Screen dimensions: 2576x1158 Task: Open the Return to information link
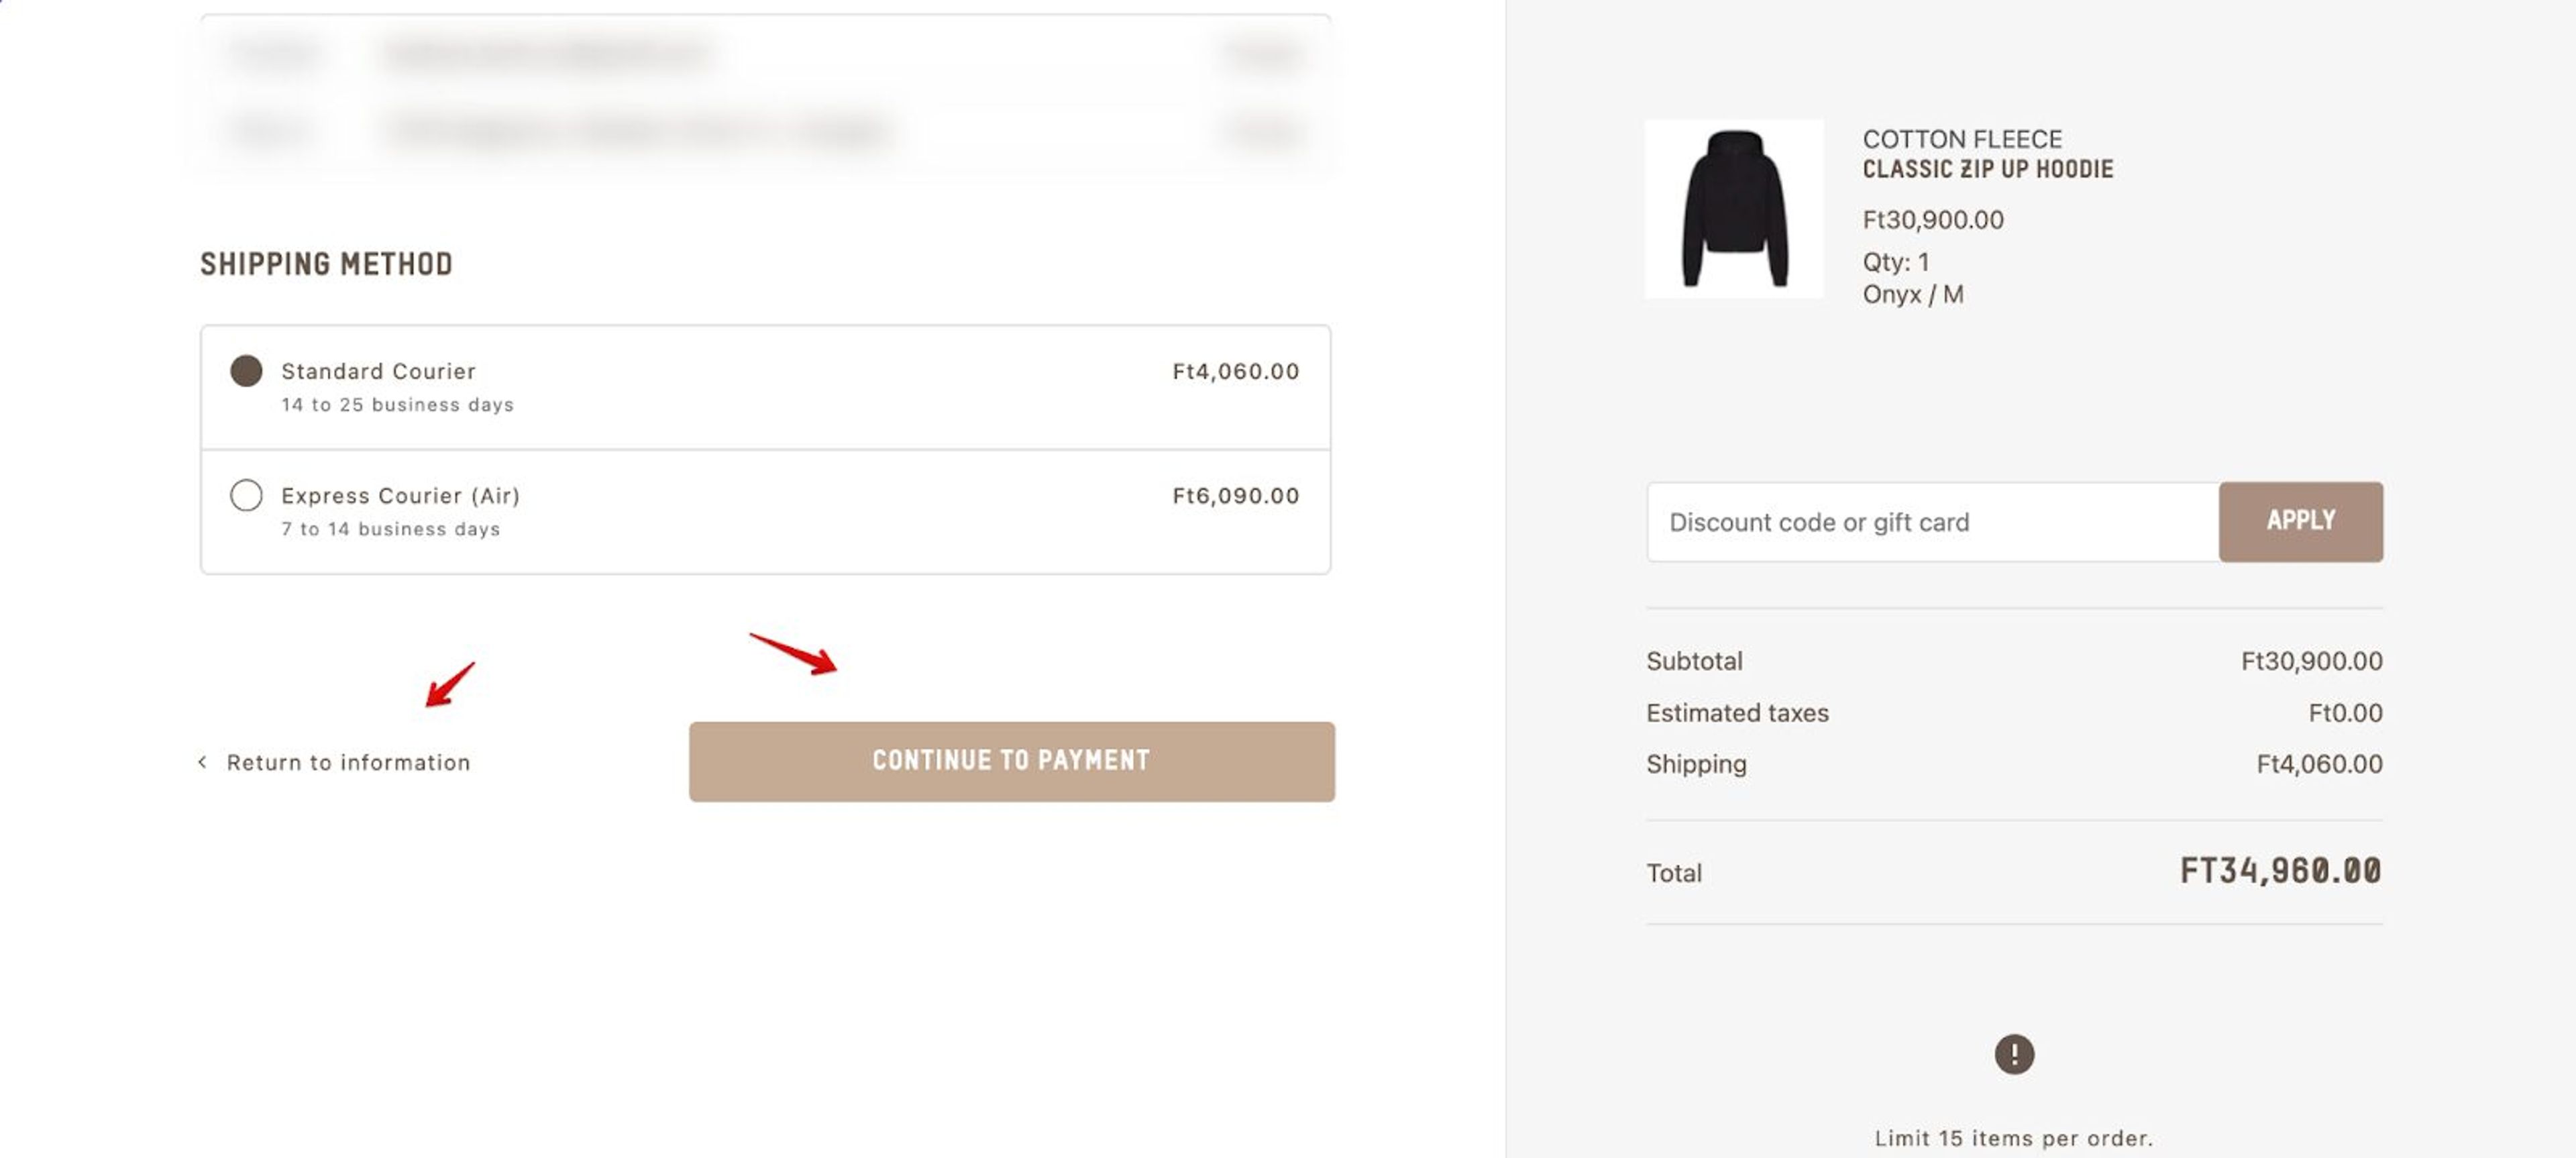(349, 761)
